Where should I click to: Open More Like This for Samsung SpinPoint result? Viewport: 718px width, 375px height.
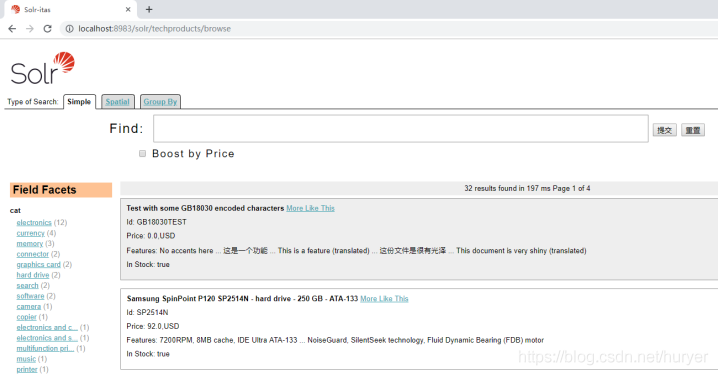[x=384, y=299]
